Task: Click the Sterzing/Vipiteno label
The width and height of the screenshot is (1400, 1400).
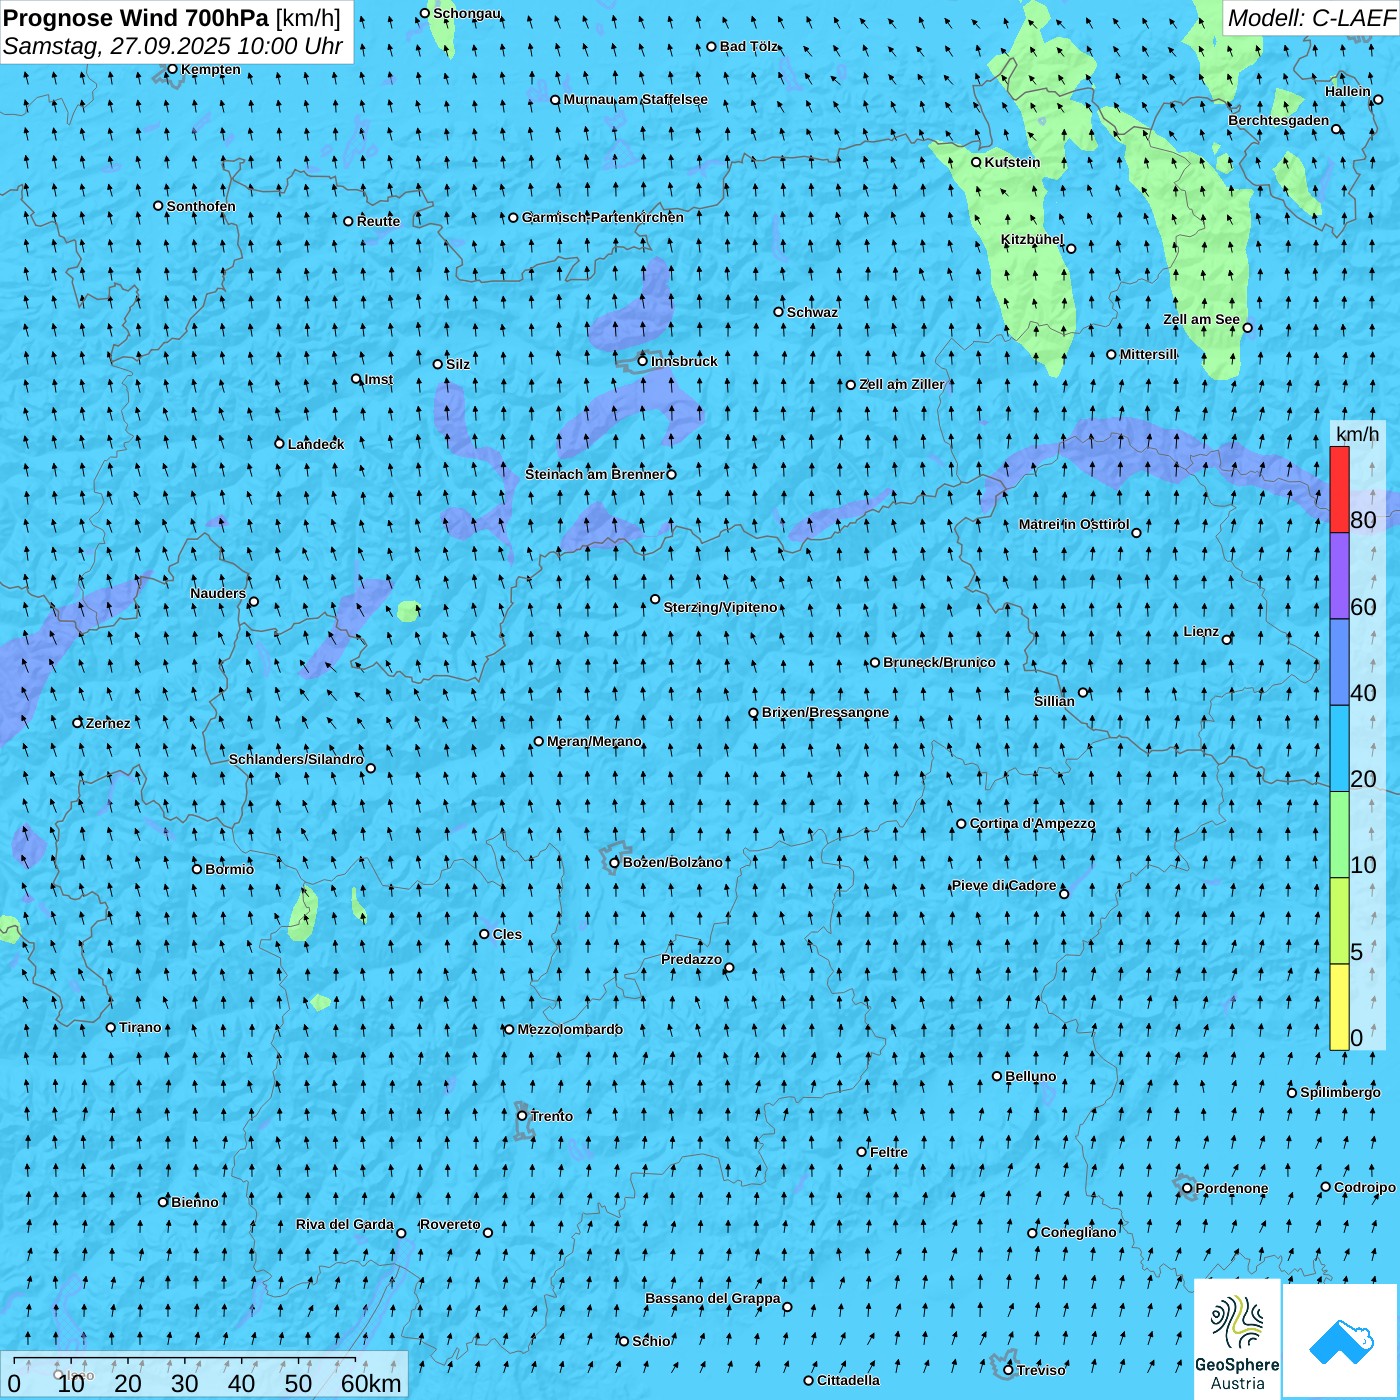Action: pos(720,607)
